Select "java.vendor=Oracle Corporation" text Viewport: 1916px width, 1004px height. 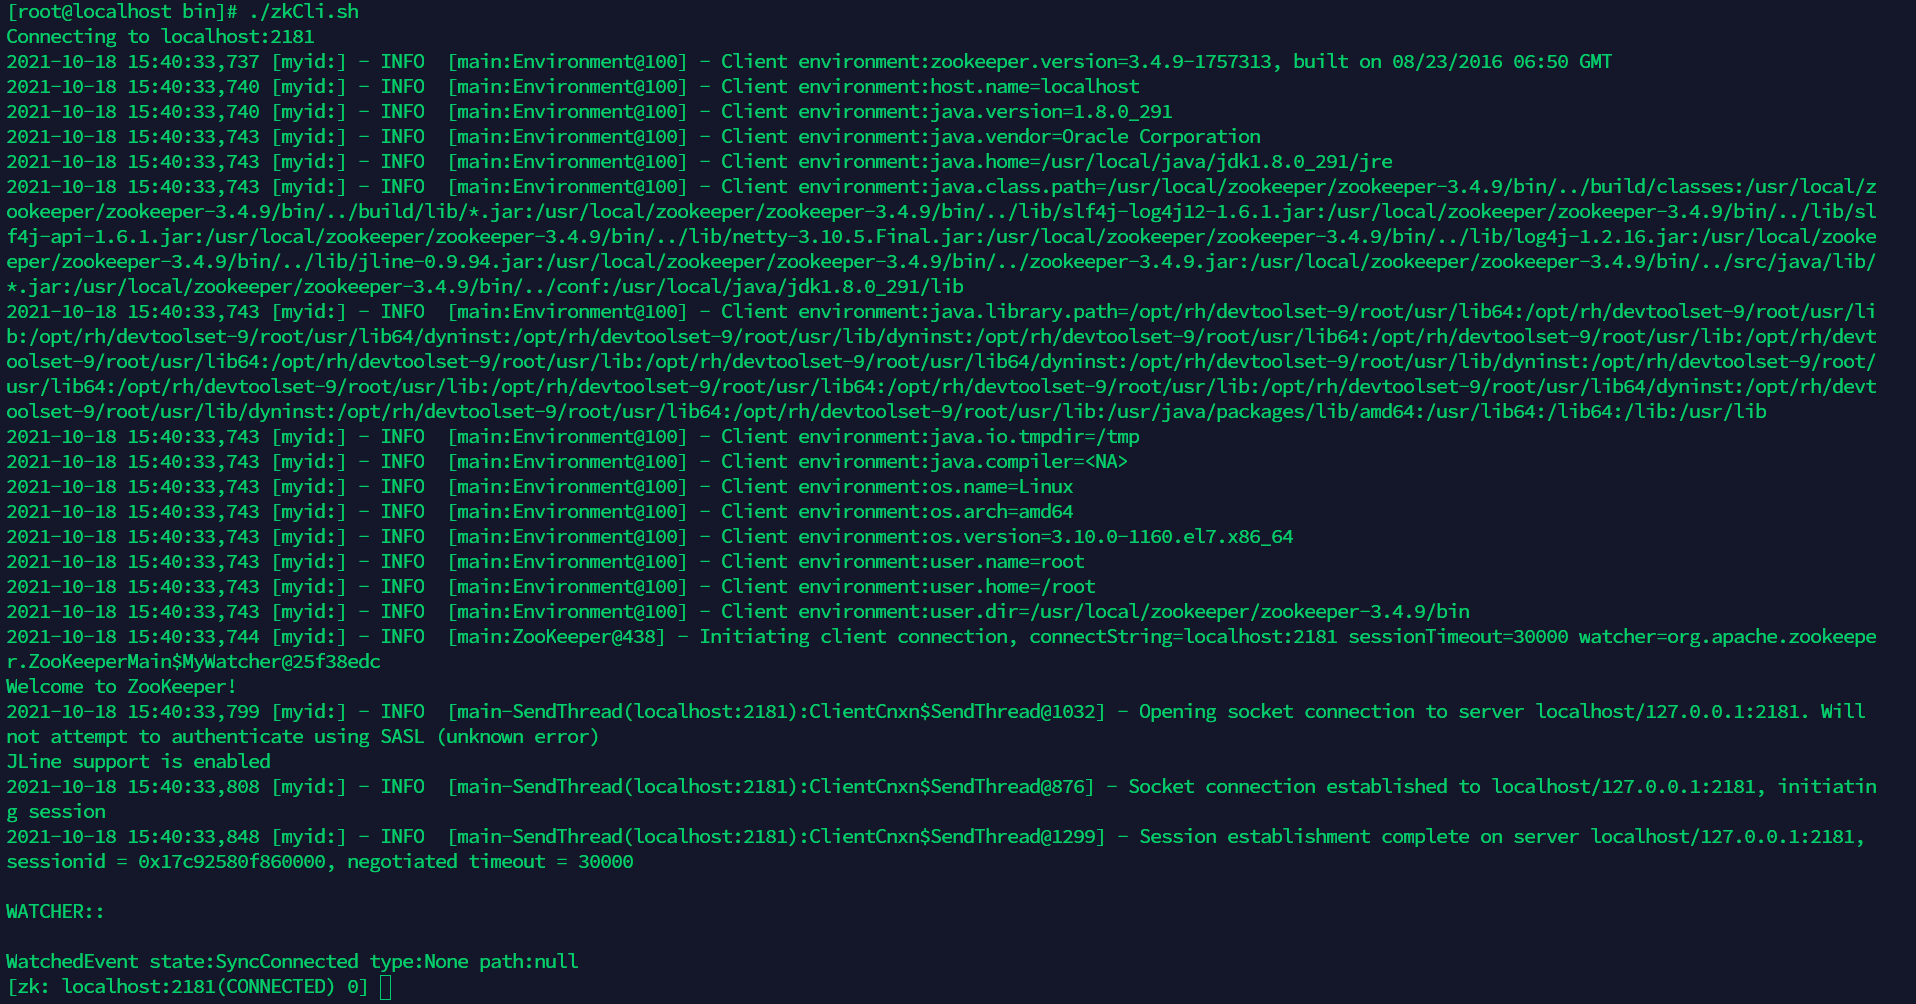click(1095, 137)
